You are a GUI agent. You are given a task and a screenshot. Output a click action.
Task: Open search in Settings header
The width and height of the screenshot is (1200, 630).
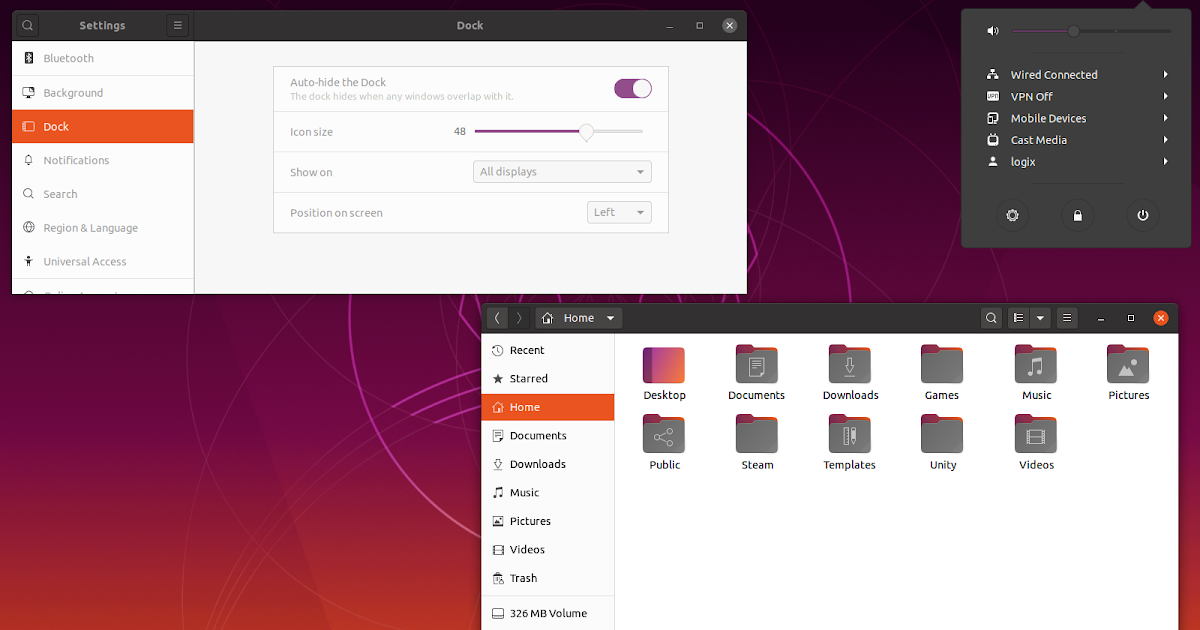(28, 25)
